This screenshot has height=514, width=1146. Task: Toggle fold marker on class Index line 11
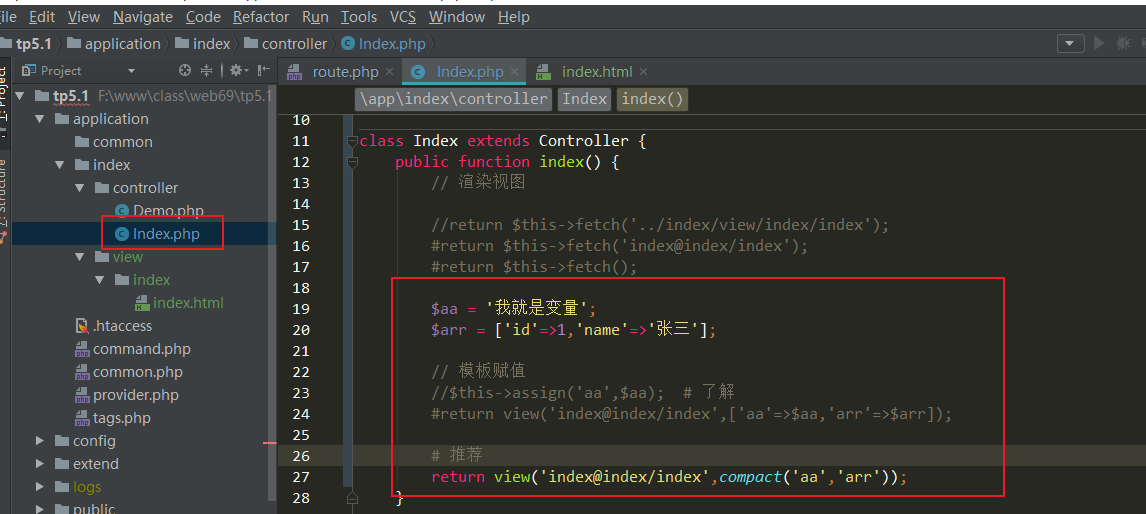[352, 141]
